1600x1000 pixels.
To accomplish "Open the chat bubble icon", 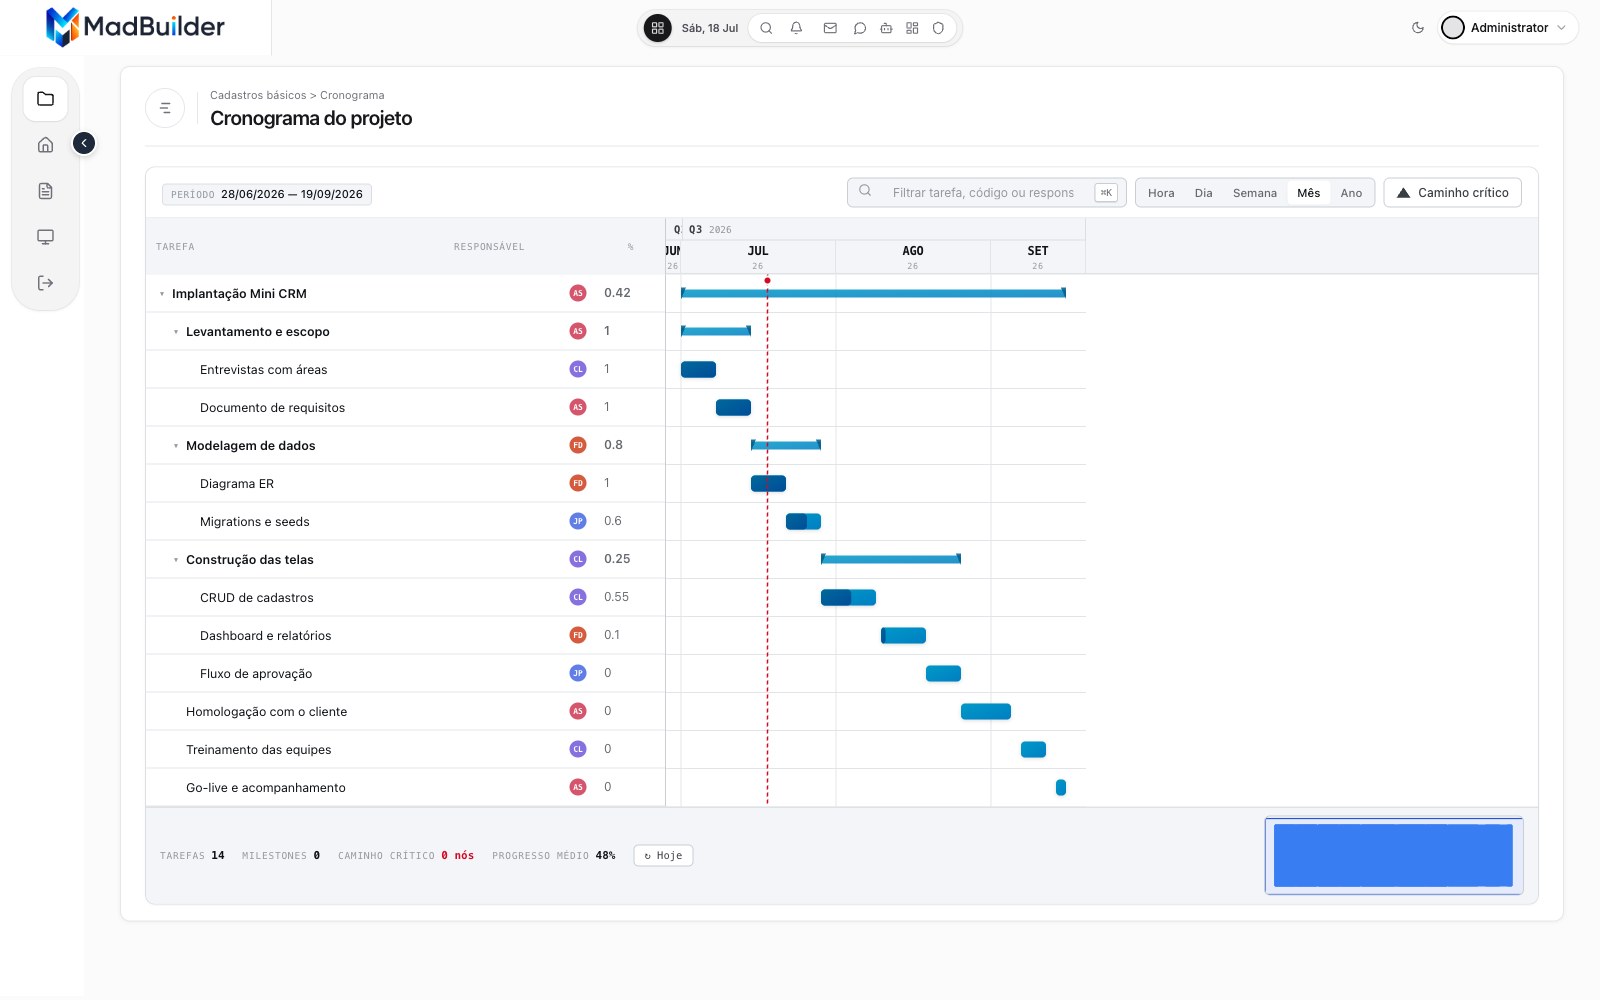I will (x=860, y=28).
